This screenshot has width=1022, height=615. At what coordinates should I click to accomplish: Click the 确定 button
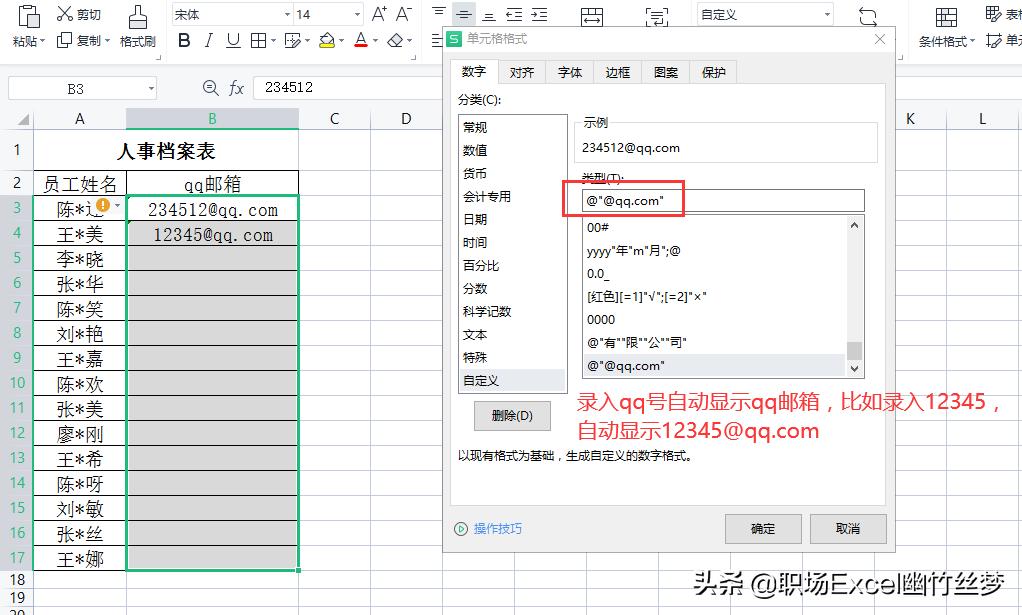point(763,528)
